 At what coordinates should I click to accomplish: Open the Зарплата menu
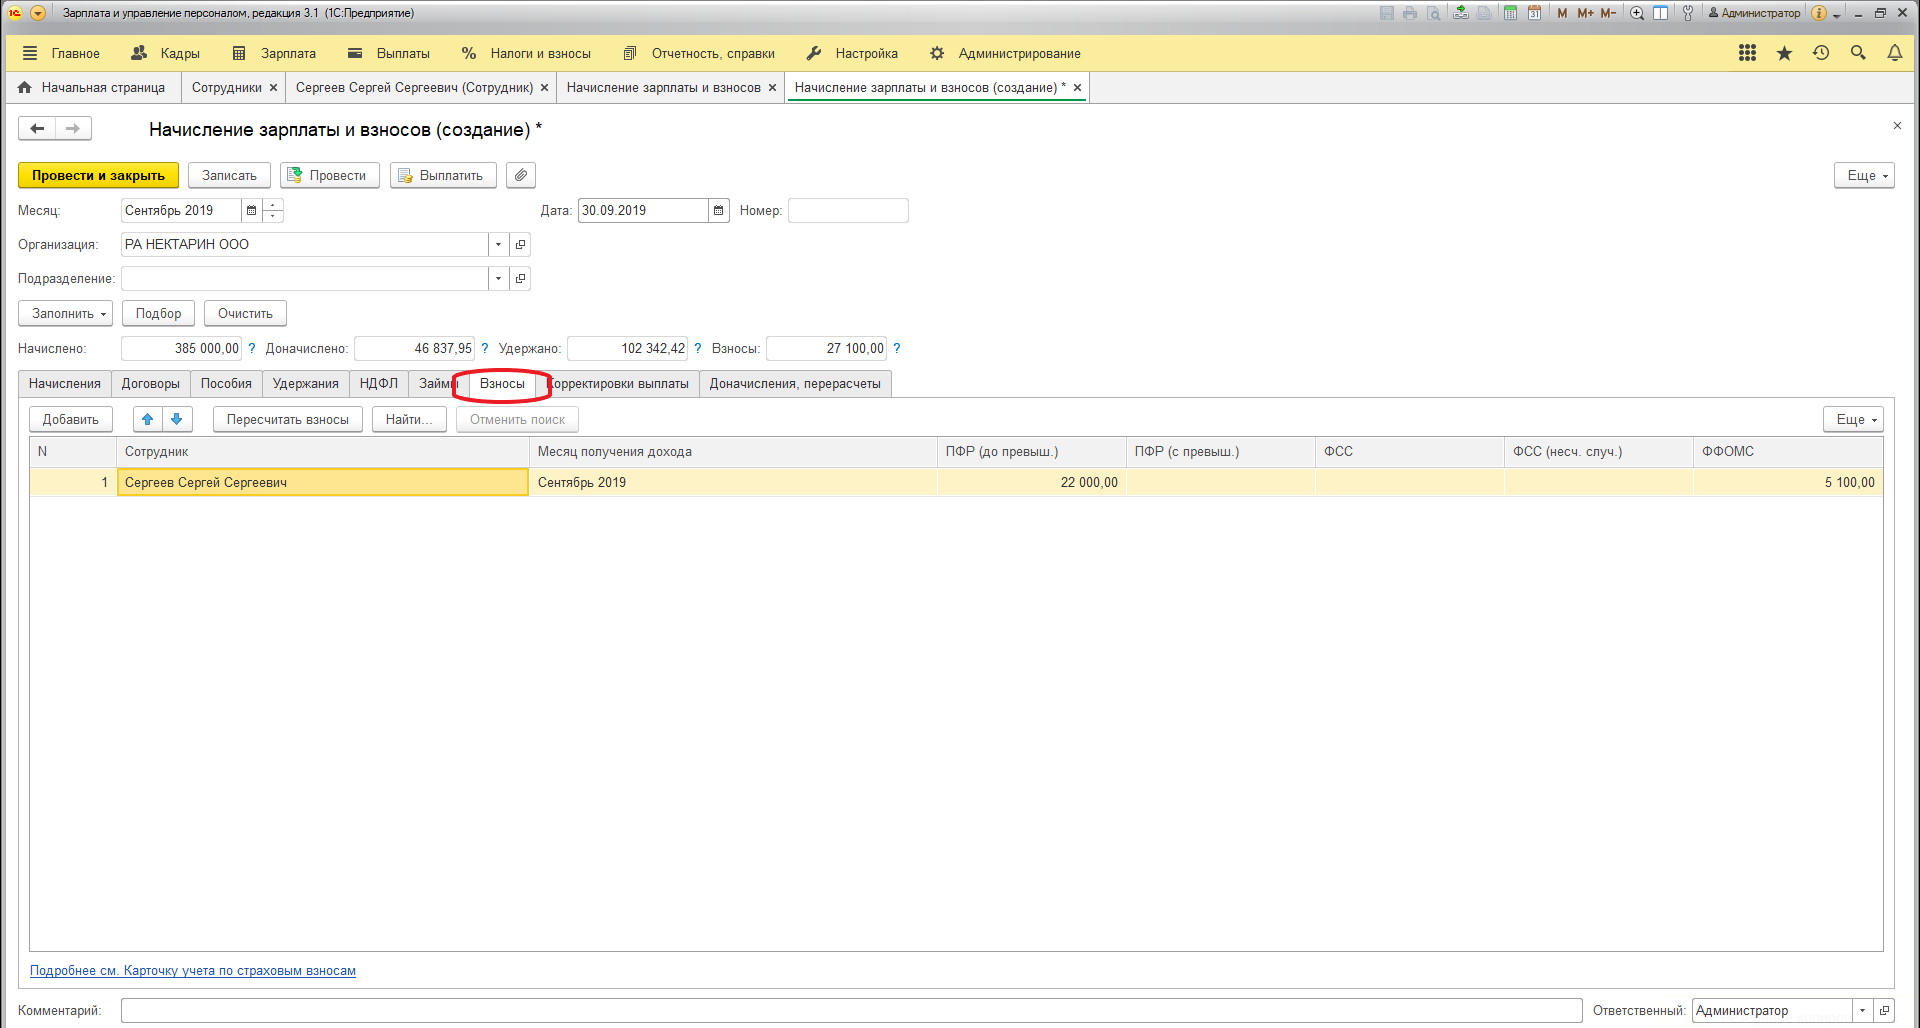[274, 53]
